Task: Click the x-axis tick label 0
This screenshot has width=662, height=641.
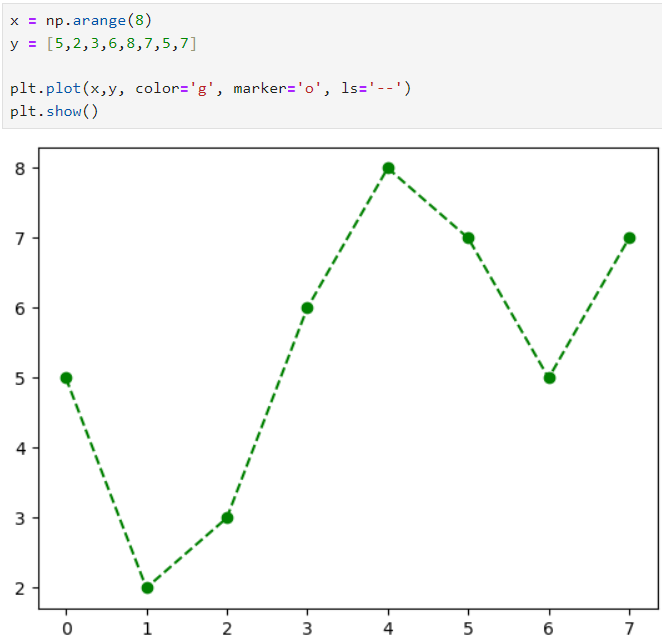Action: pos(67,629)
